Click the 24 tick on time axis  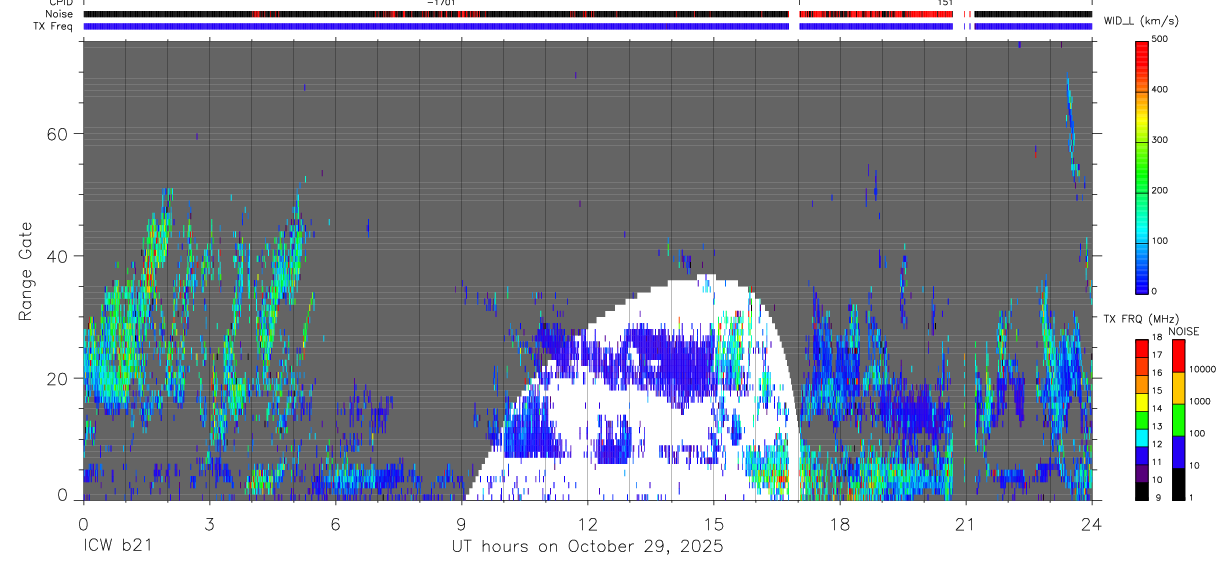pos(1091,523)
